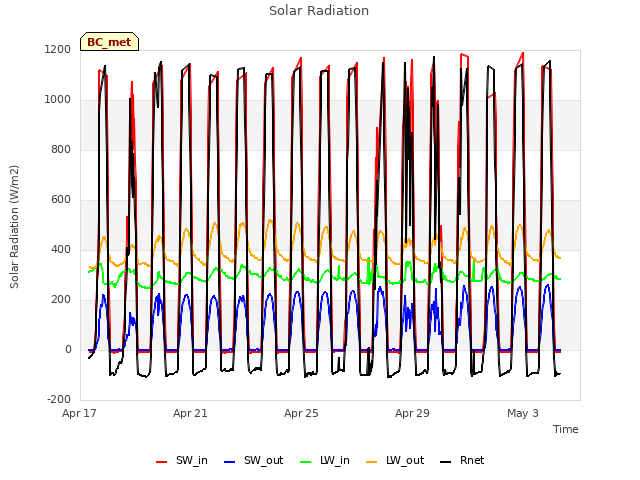Click the black Rnet legend swatch
The width and height of the screenshot is (640, 480).
pos(446,462)
